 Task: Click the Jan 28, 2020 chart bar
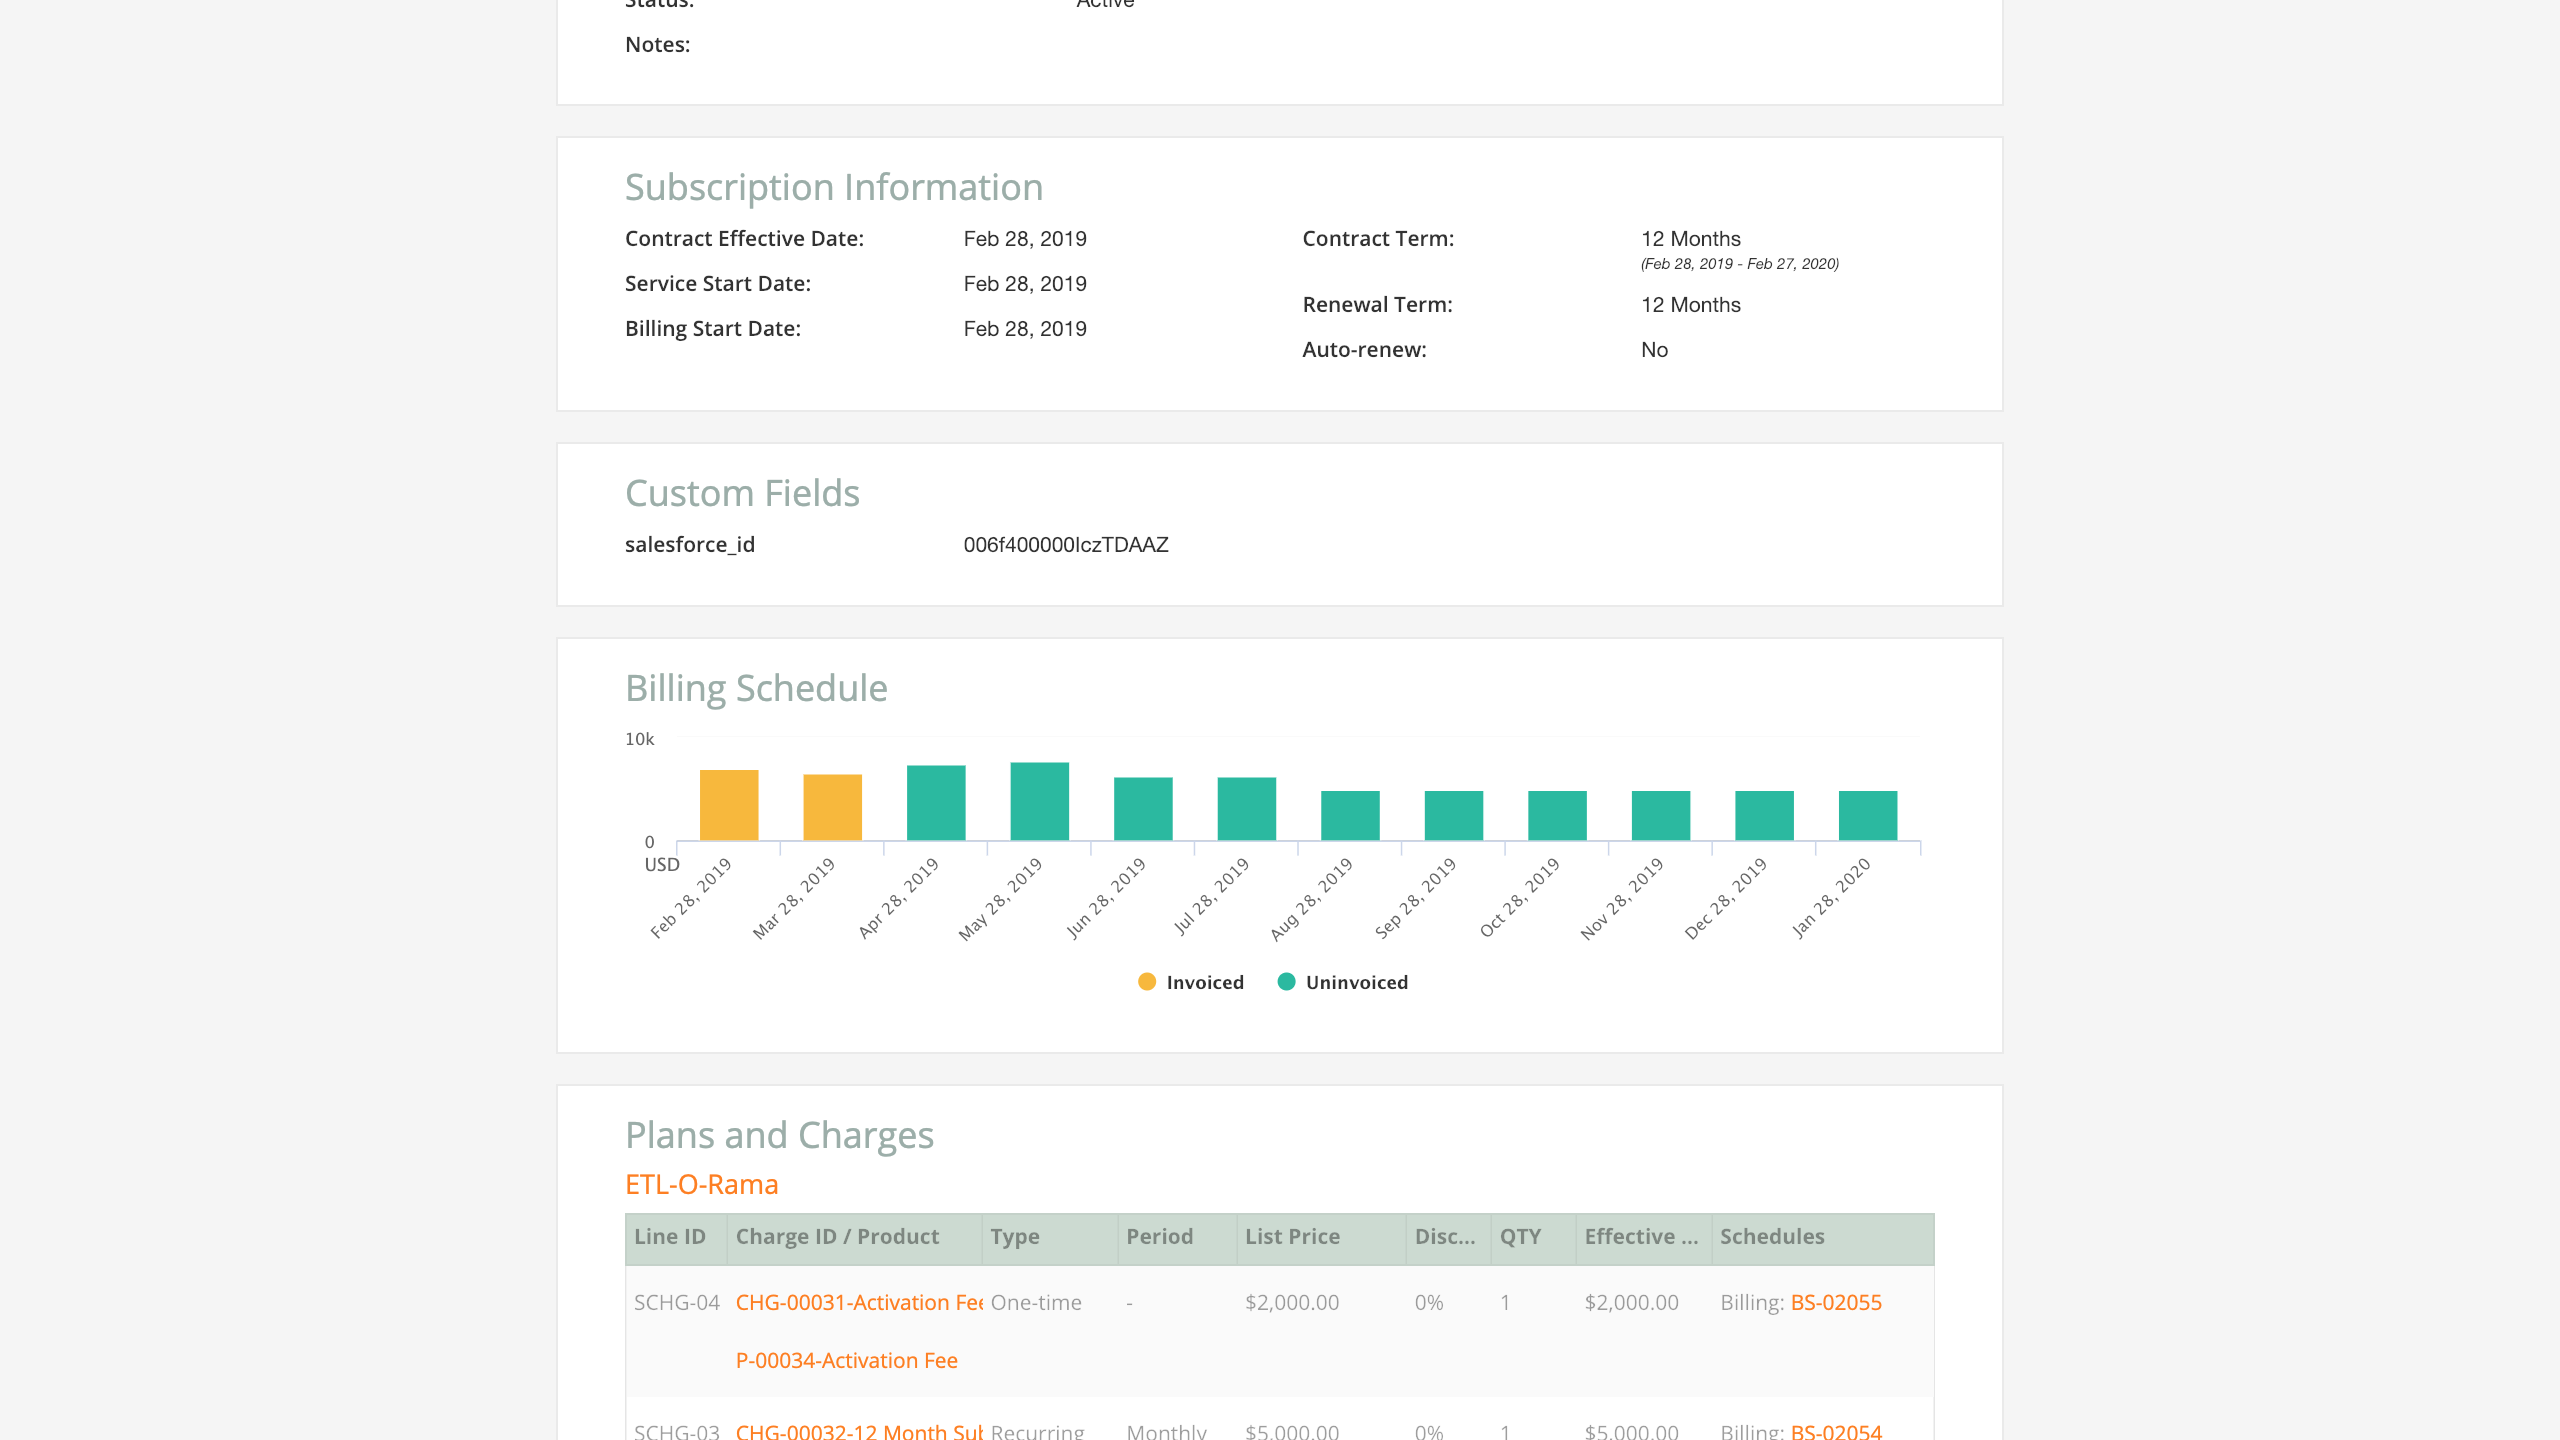point(1867,815)
